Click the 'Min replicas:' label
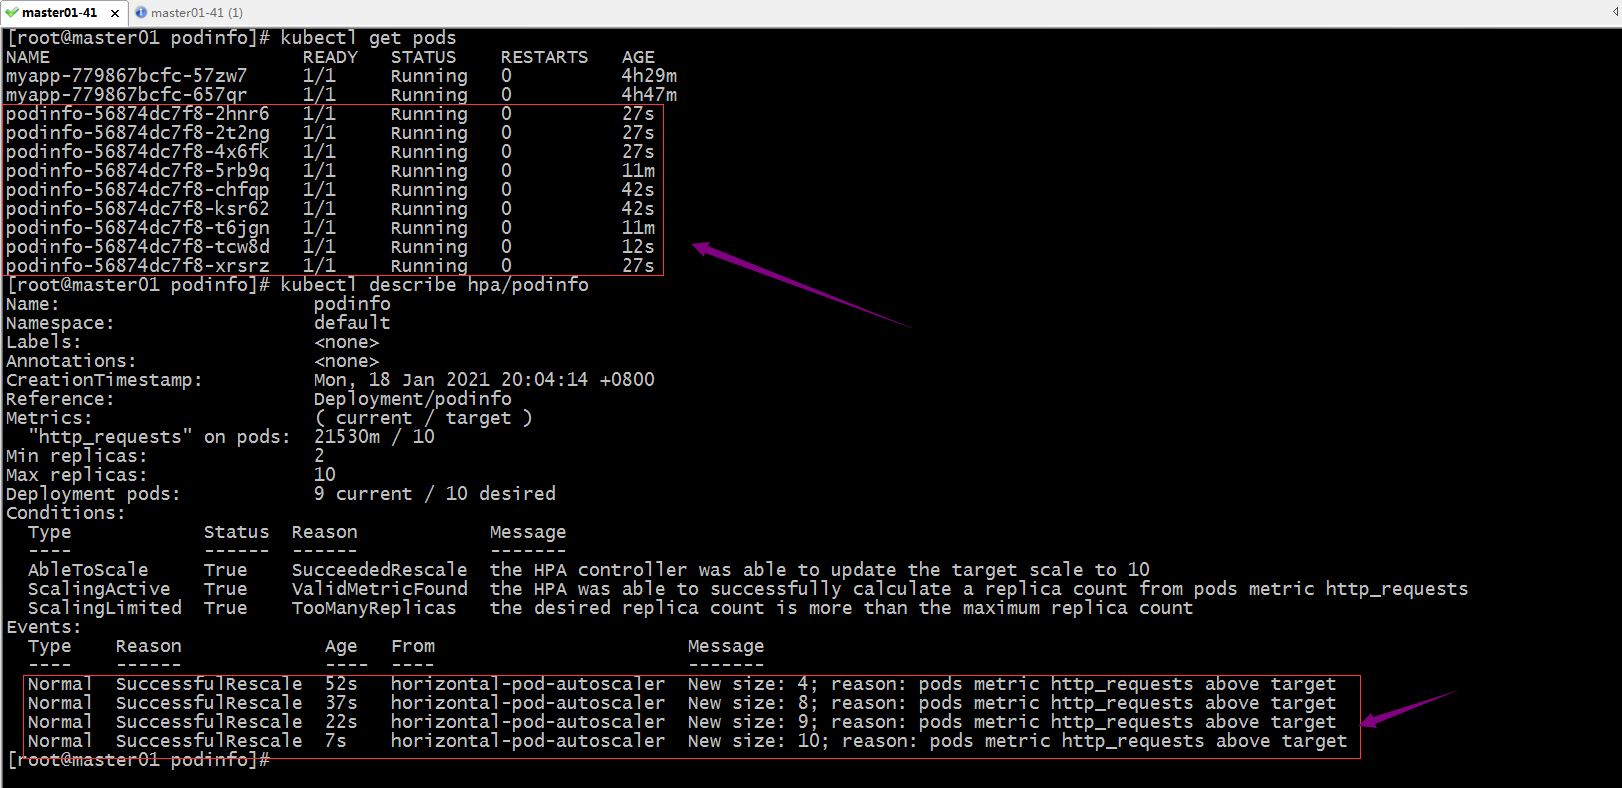Image resolution: width=1622 pixels, height=788 pixels. tap(76, 456)
